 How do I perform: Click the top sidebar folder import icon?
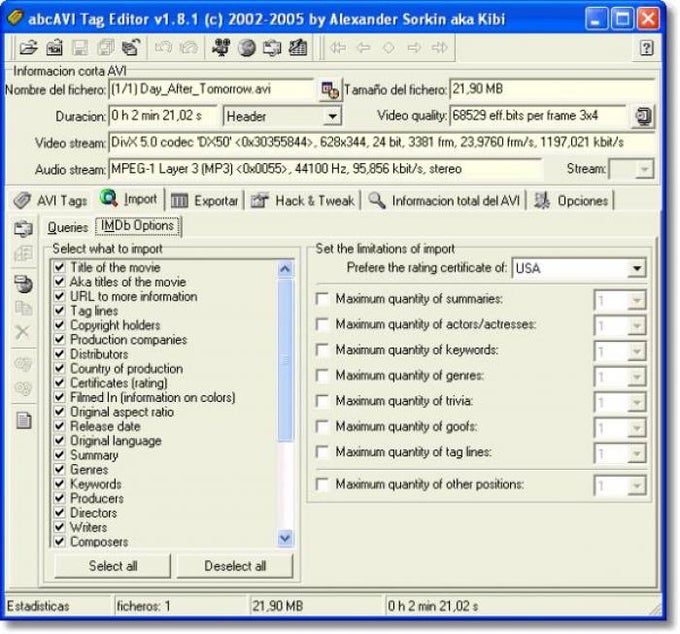pos(23,228)
